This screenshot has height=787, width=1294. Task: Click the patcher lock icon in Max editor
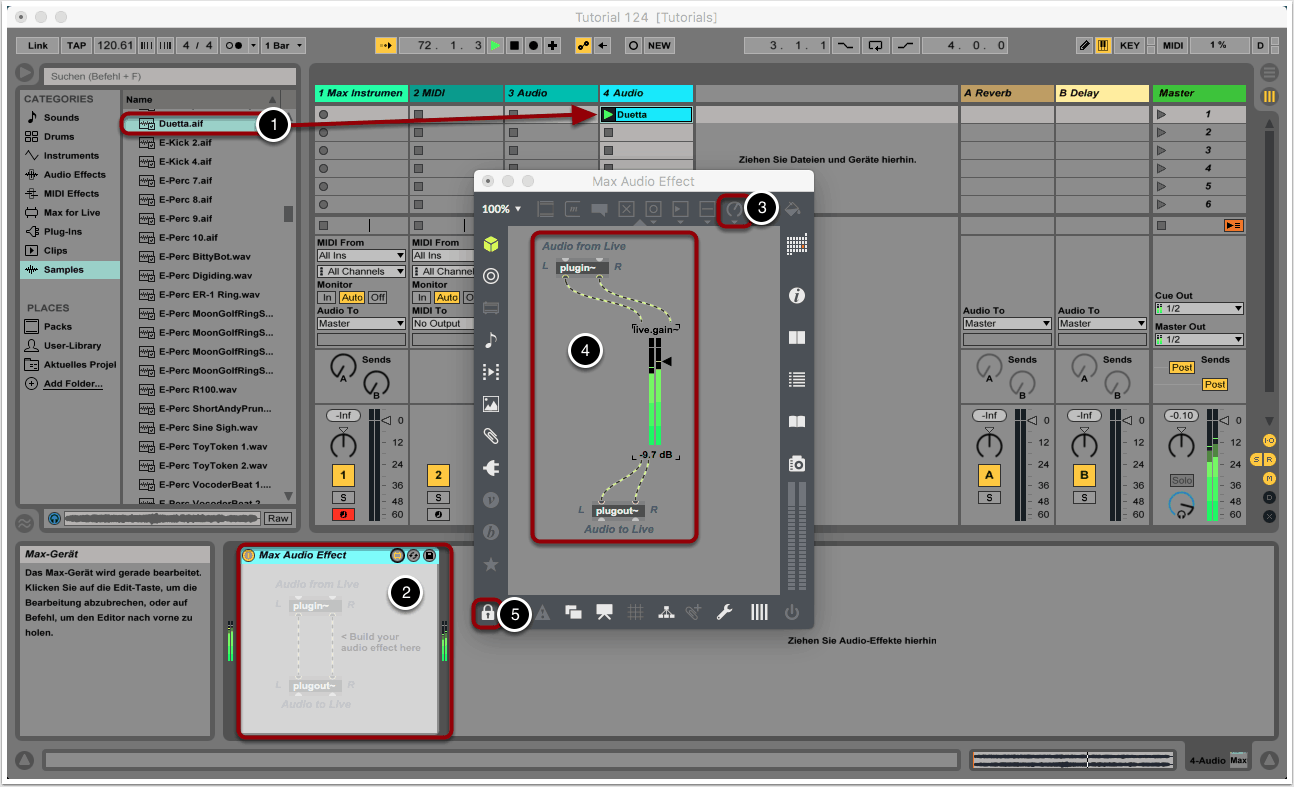487,613
